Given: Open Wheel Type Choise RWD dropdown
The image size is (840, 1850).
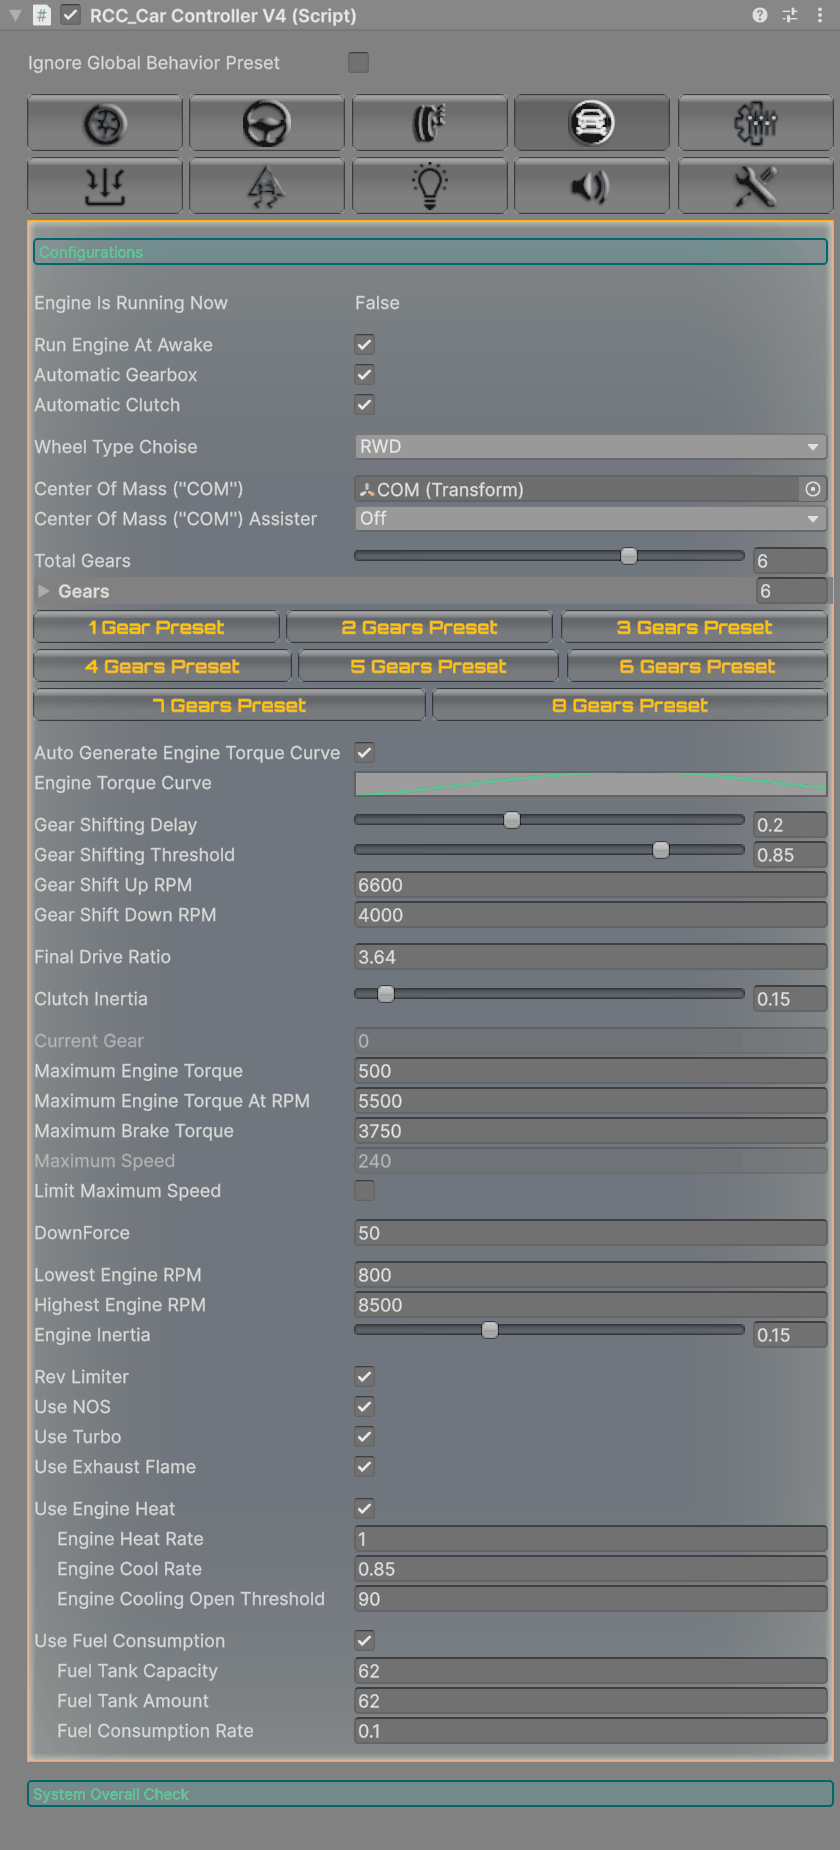Looking at the screenshot, I should coord(591,447).
